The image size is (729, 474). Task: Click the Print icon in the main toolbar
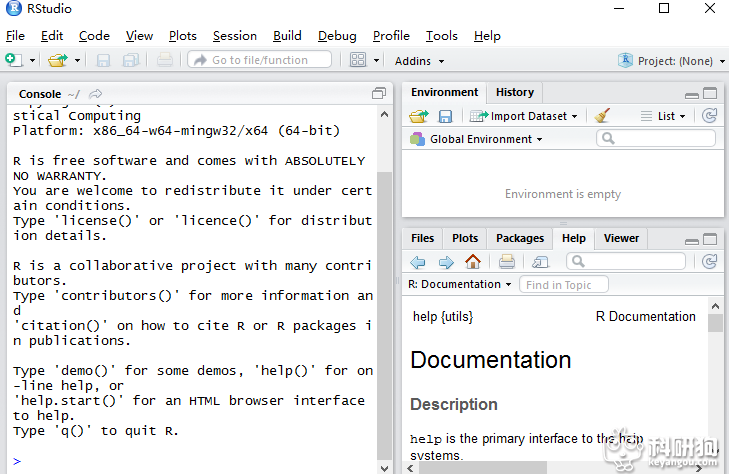coord(165,60)
